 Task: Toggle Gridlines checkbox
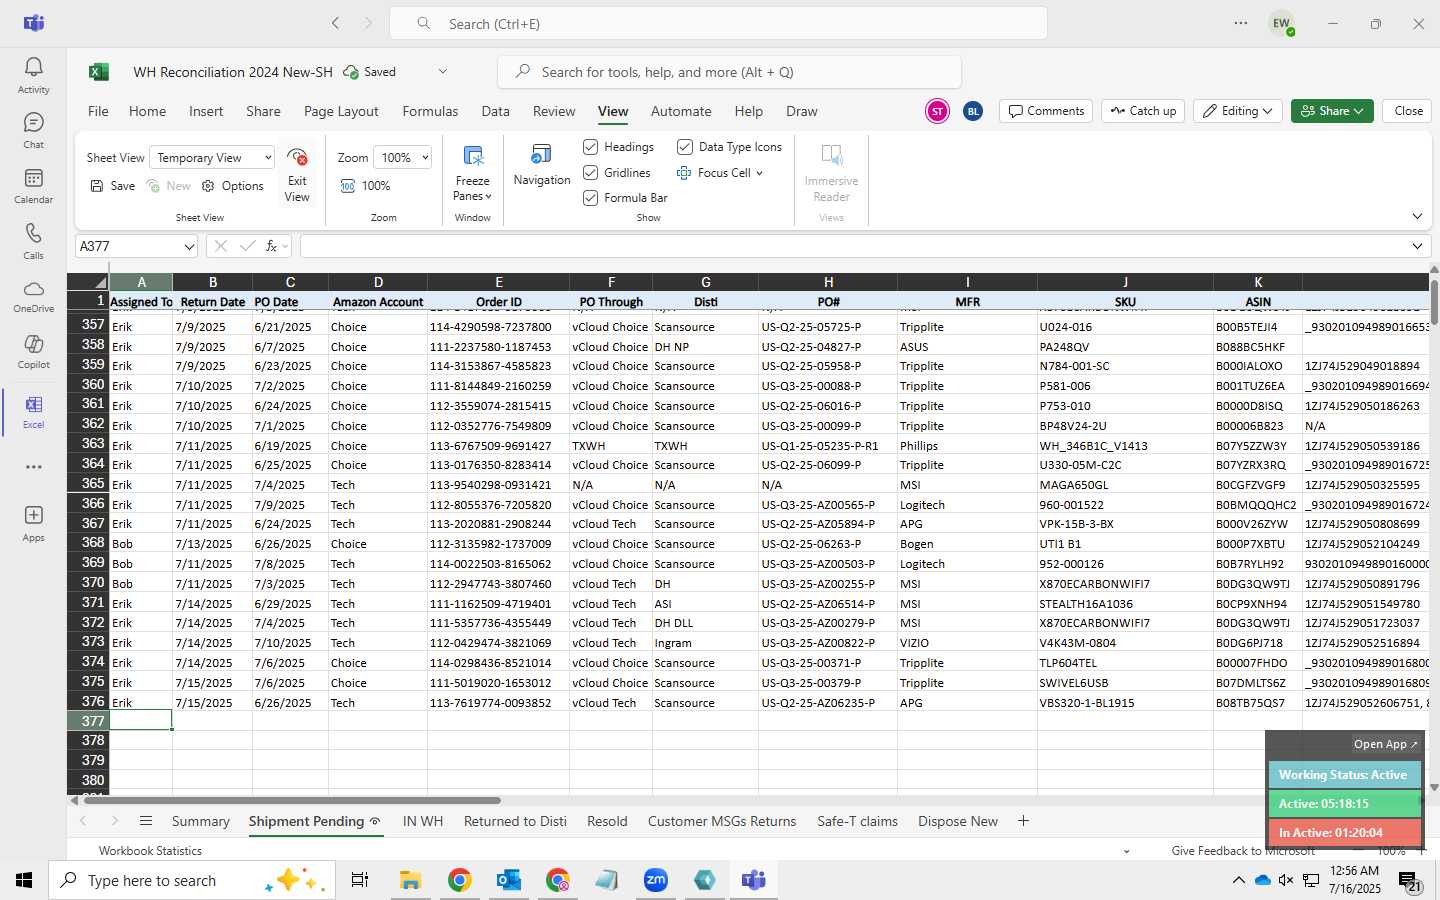coord(591,173)
